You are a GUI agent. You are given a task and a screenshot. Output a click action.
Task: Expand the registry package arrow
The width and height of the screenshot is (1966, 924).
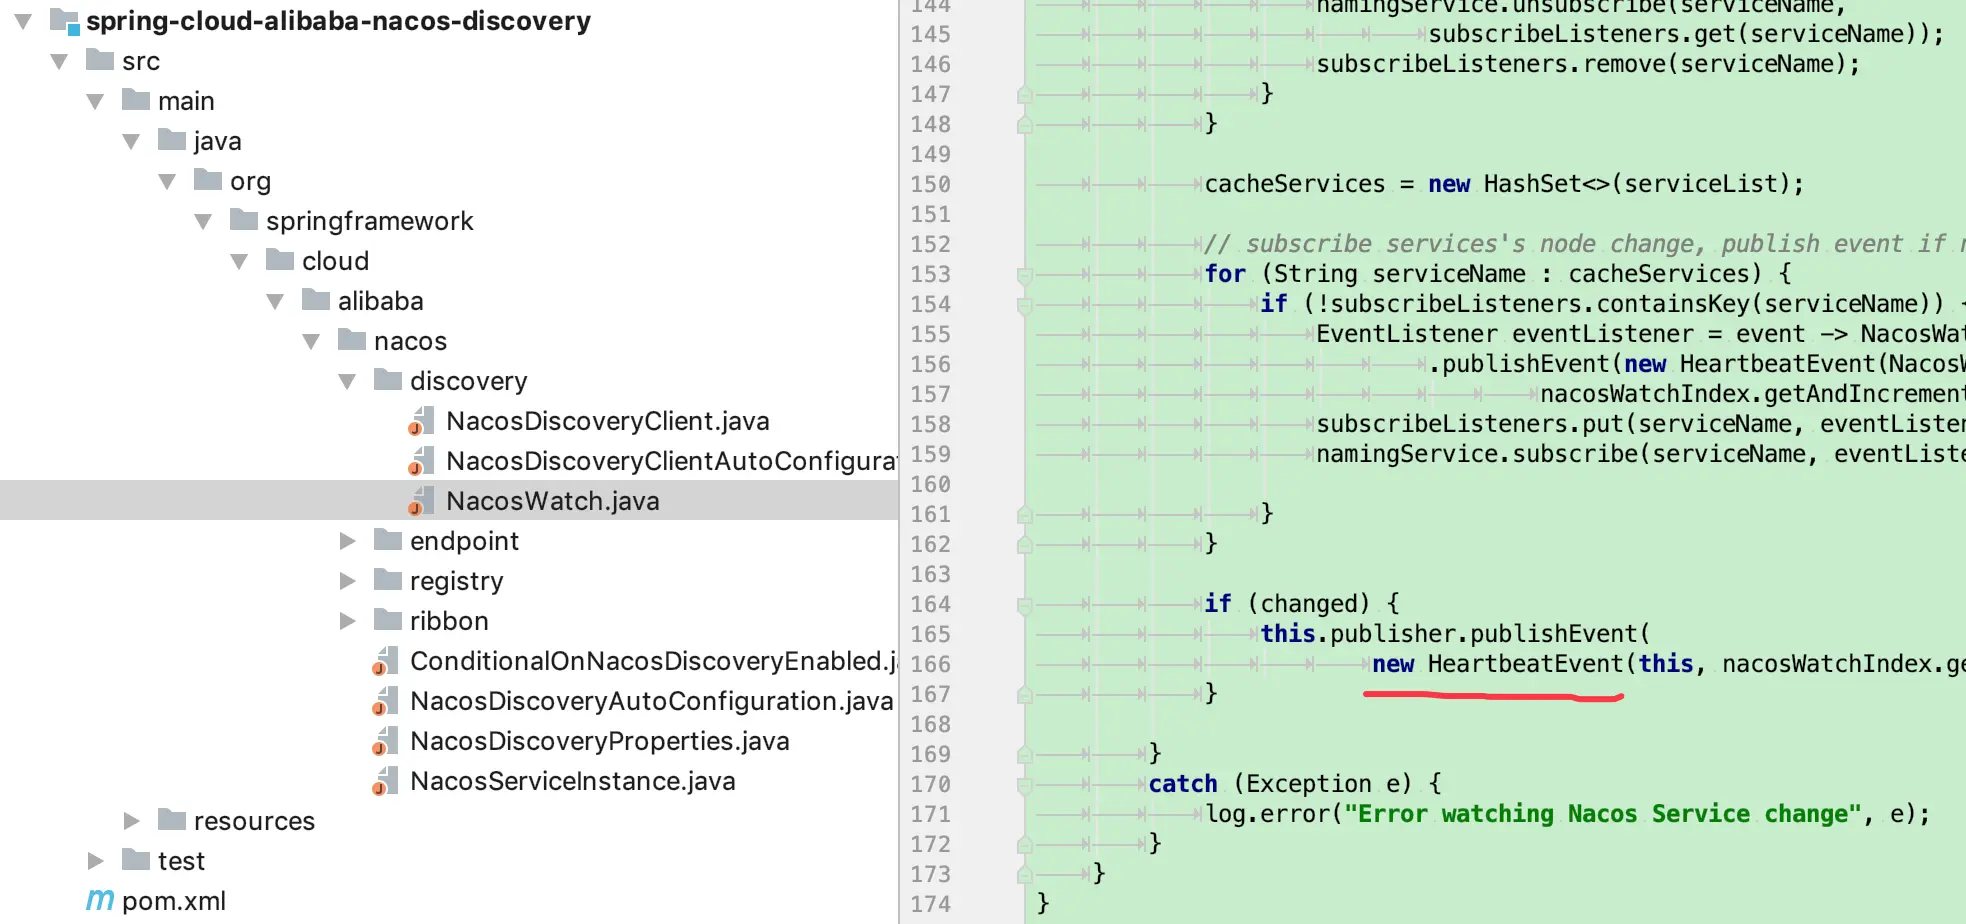click(x=347, y=581)
